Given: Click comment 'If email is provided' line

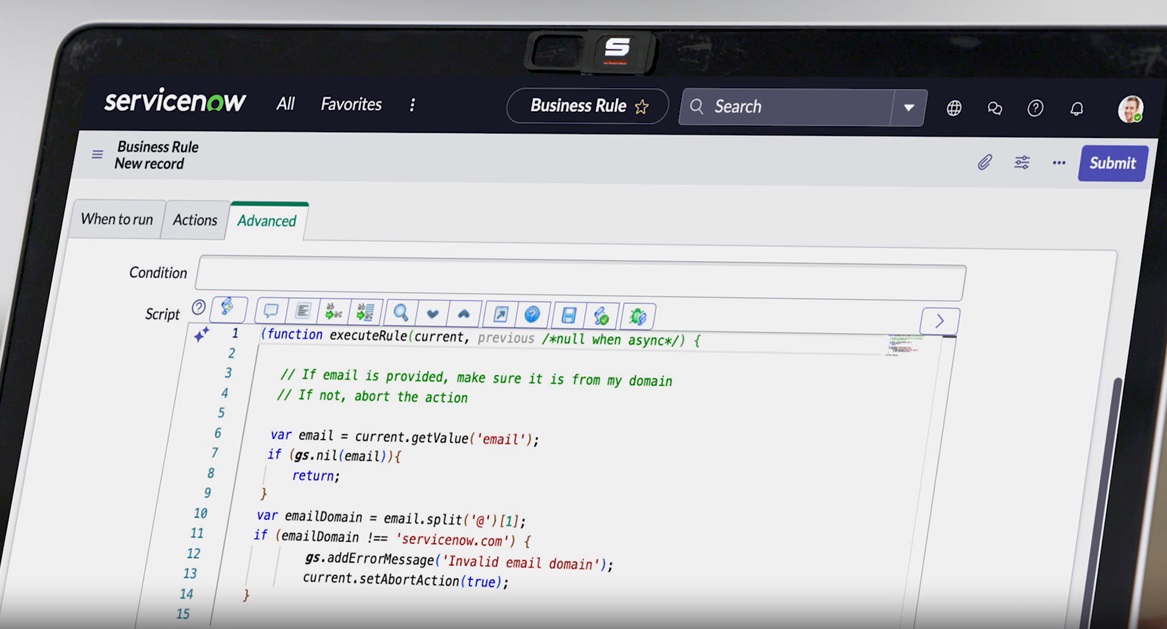Looking at the screenshot, I should (476, 377).
